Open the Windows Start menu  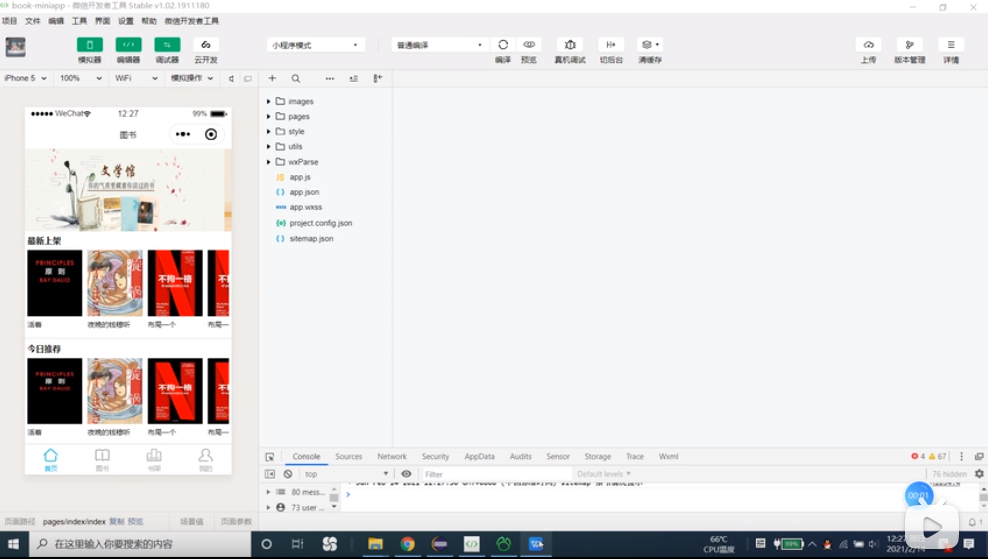pyautogui.click(x=13, y=543)
